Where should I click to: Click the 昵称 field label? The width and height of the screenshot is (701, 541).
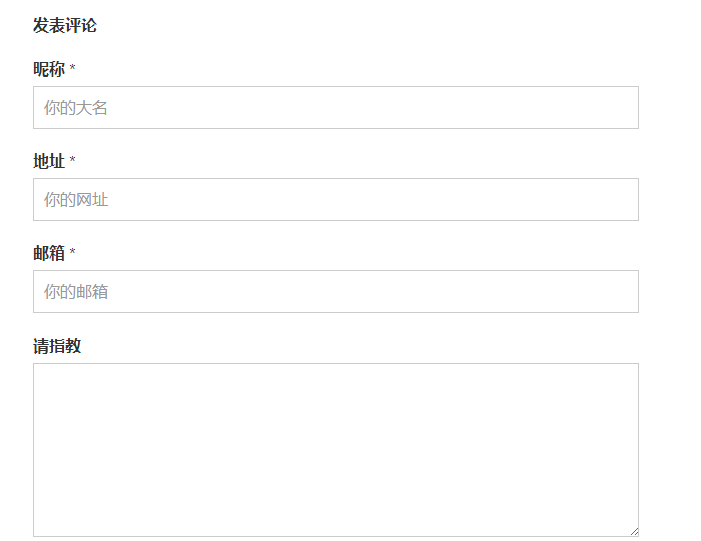pos(49,69)
